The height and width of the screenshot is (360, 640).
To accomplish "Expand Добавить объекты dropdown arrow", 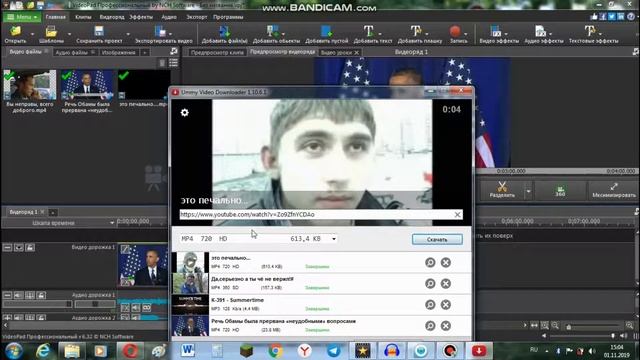I will 283,33.
